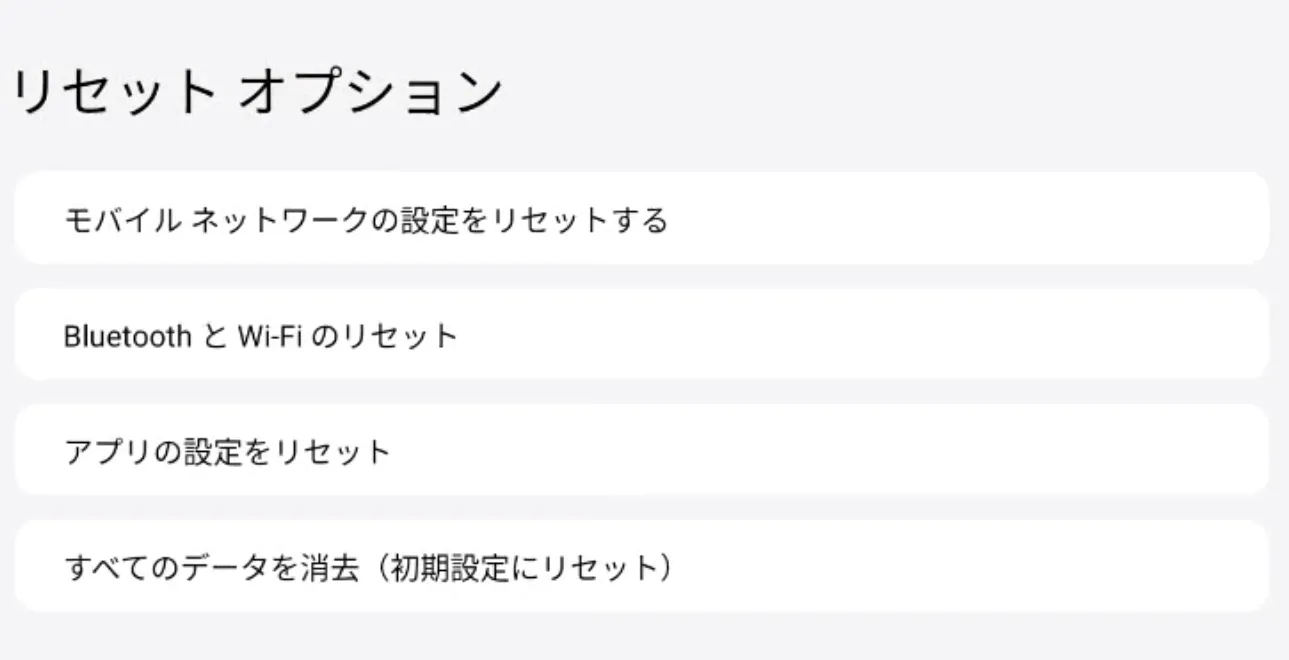Open モバイル ネットワークの設定をリセットする option
Image resolution: width=1289 pixels, height=660 pixels.
(365, 220)
